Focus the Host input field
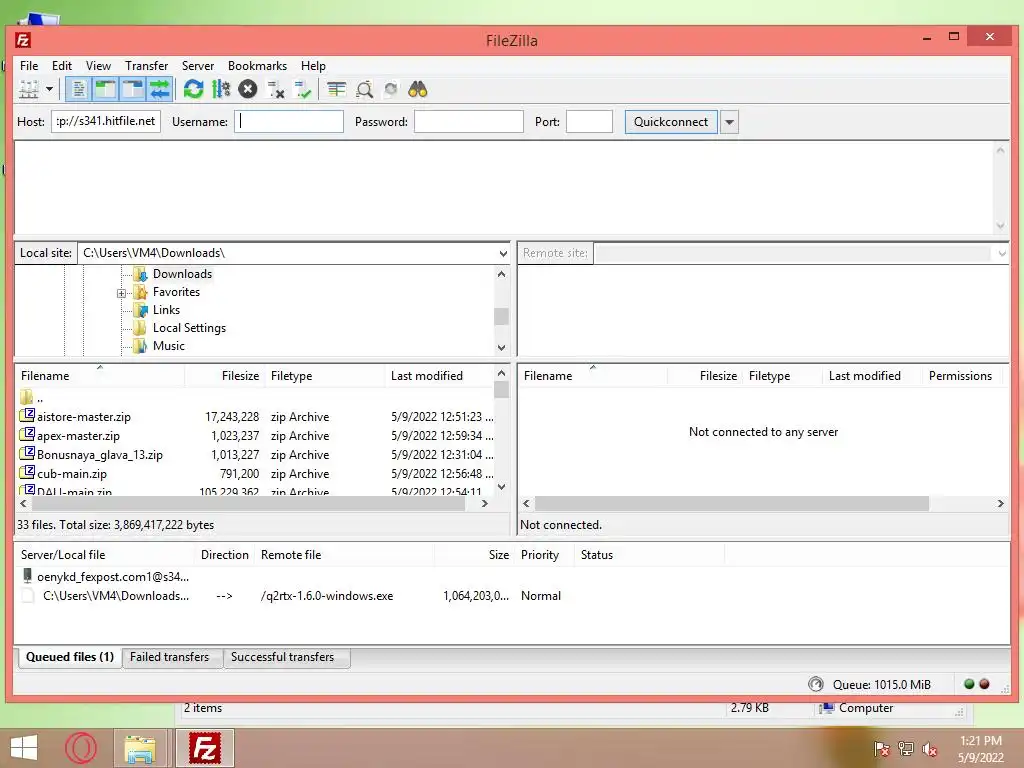Screen dimensions: 1024x768 (106, 121)
